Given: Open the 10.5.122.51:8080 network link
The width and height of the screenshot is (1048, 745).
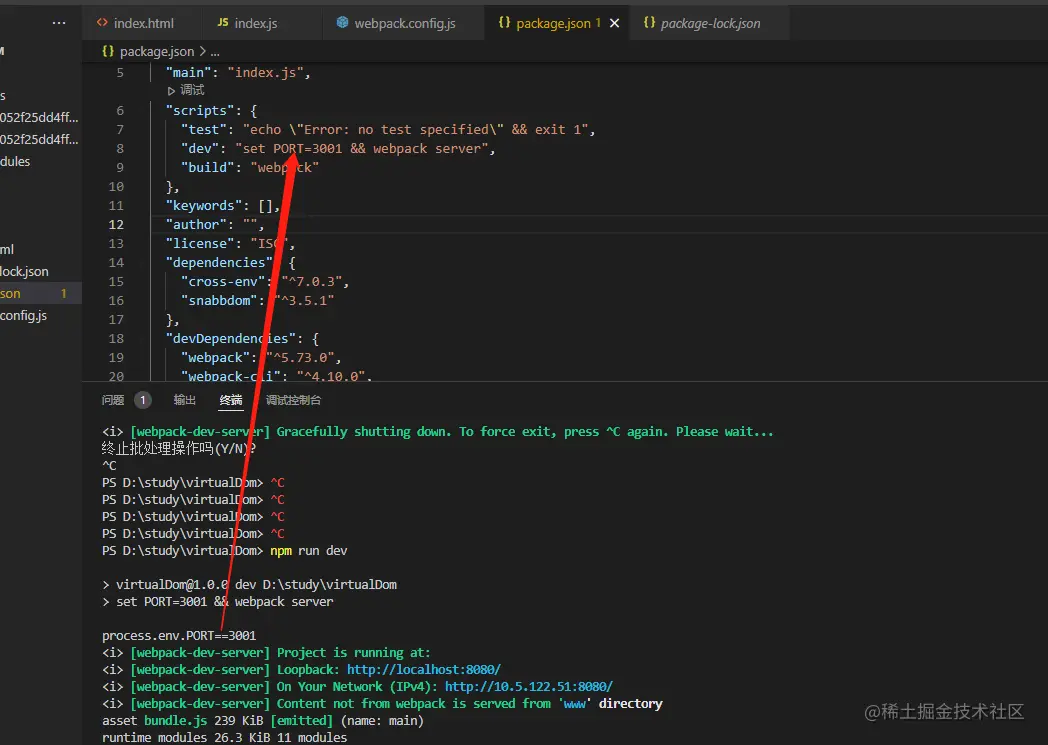Looking at the screenshot, I should tap(528, 686).
